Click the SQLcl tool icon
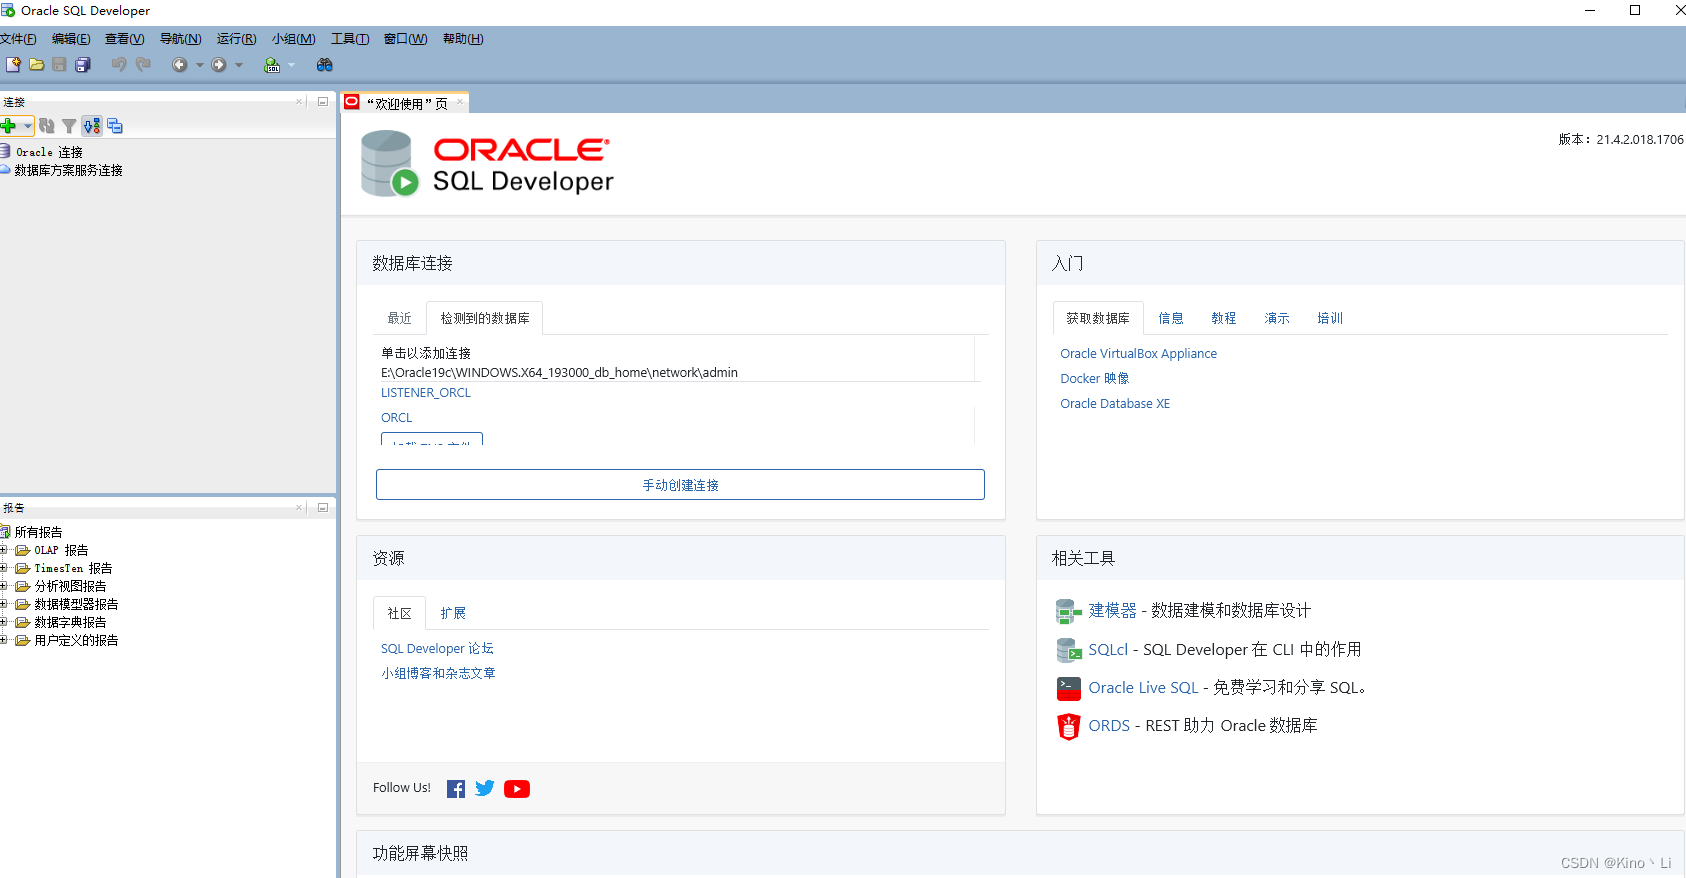The width and height of the screenshot is (1686, 878). click(x=1069, y=650)
